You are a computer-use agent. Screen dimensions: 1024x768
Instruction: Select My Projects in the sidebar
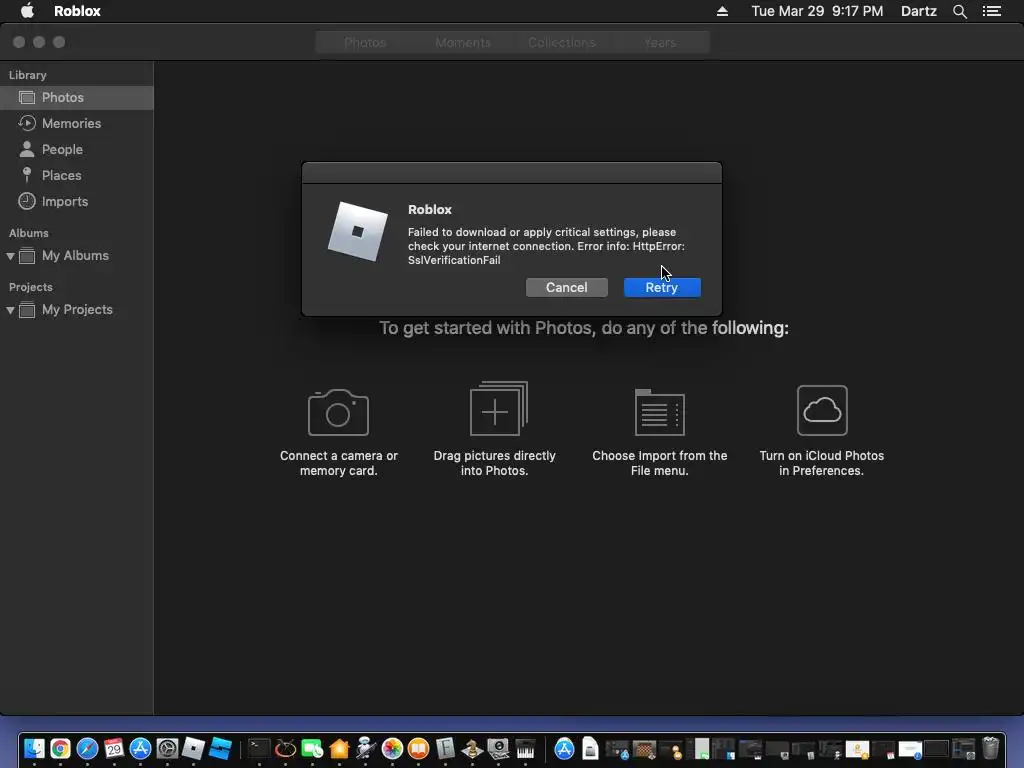pos(76,310)
